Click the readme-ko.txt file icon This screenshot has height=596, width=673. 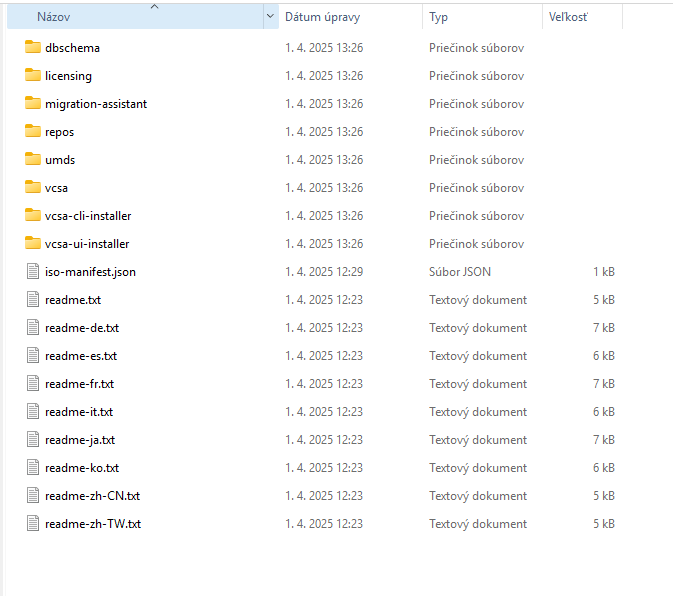(33, 467)
